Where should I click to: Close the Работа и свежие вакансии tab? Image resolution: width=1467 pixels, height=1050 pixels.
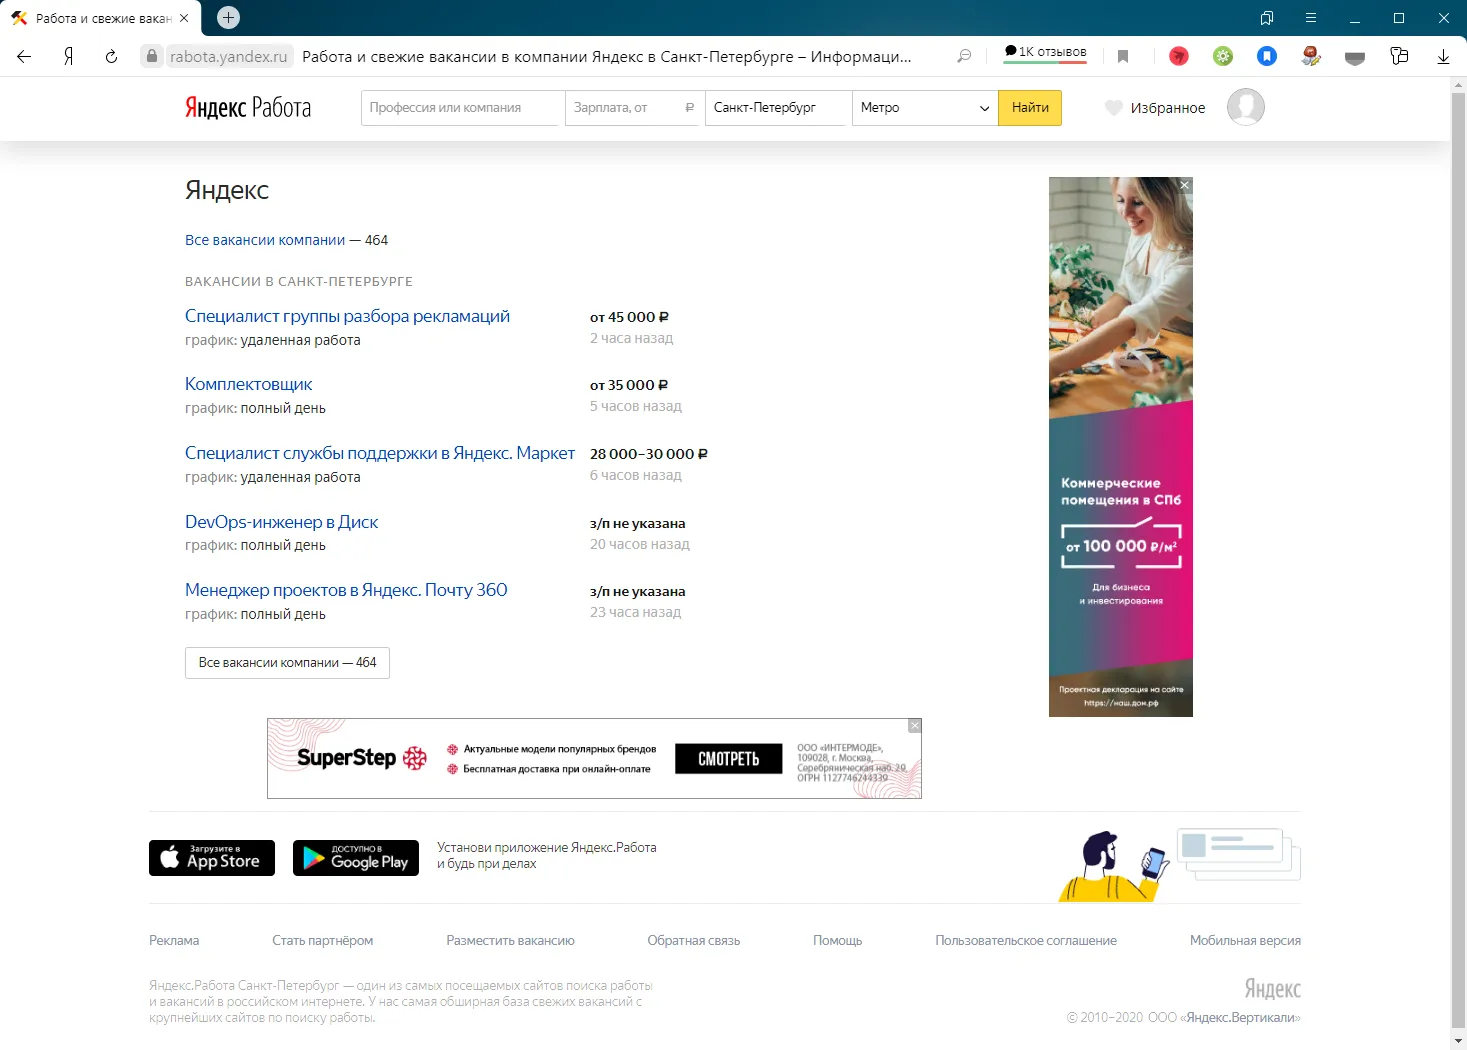click(x=184, y=18)
